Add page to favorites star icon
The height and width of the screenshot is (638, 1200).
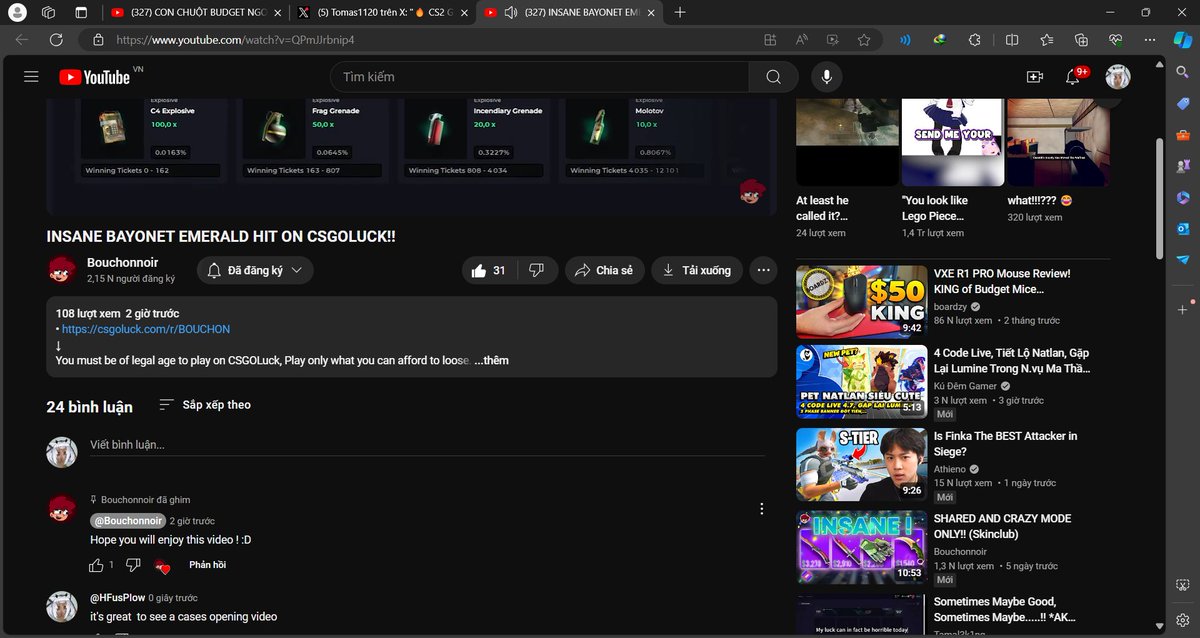(864, 40)
